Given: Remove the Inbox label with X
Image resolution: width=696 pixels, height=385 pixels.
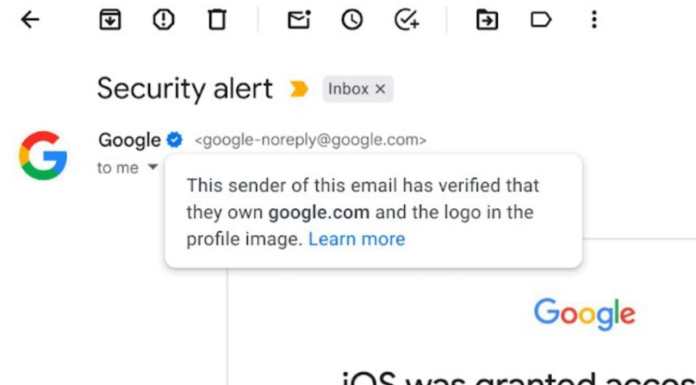Looking at the screenshot, I should point(380,89).
